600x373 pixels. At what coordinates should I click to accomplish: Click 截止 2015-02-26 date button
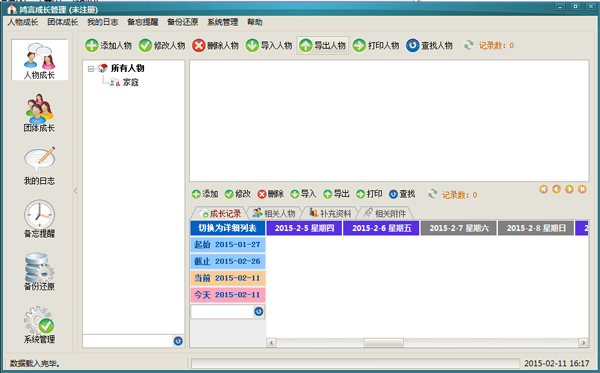228,261
